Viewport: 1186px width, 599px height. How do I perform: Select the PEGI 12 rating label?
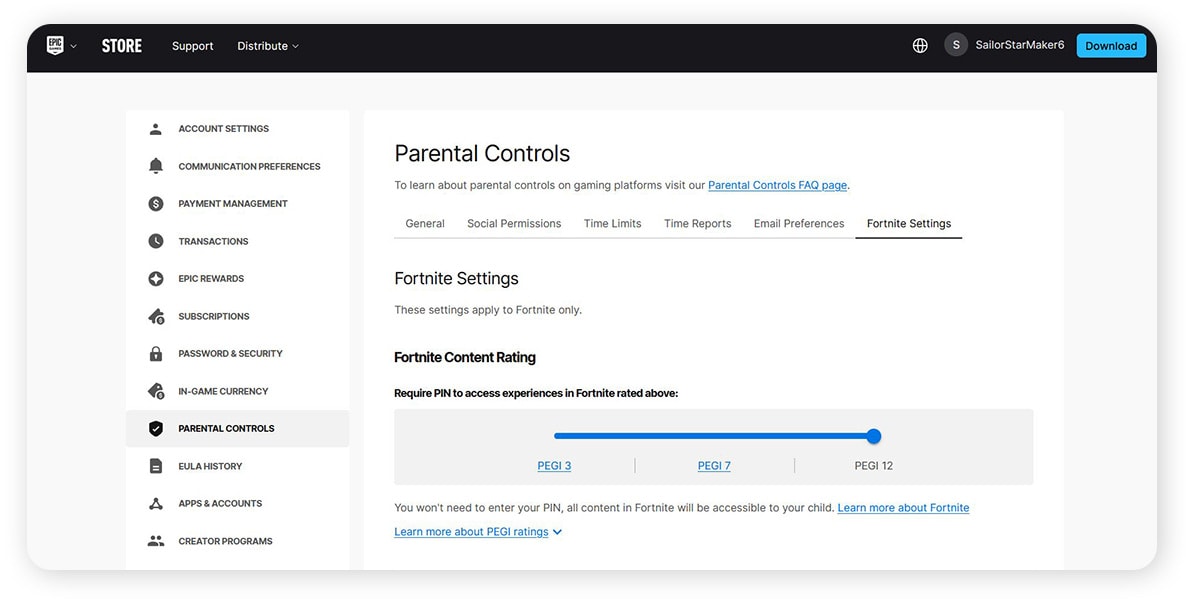(x=874, y=466)
